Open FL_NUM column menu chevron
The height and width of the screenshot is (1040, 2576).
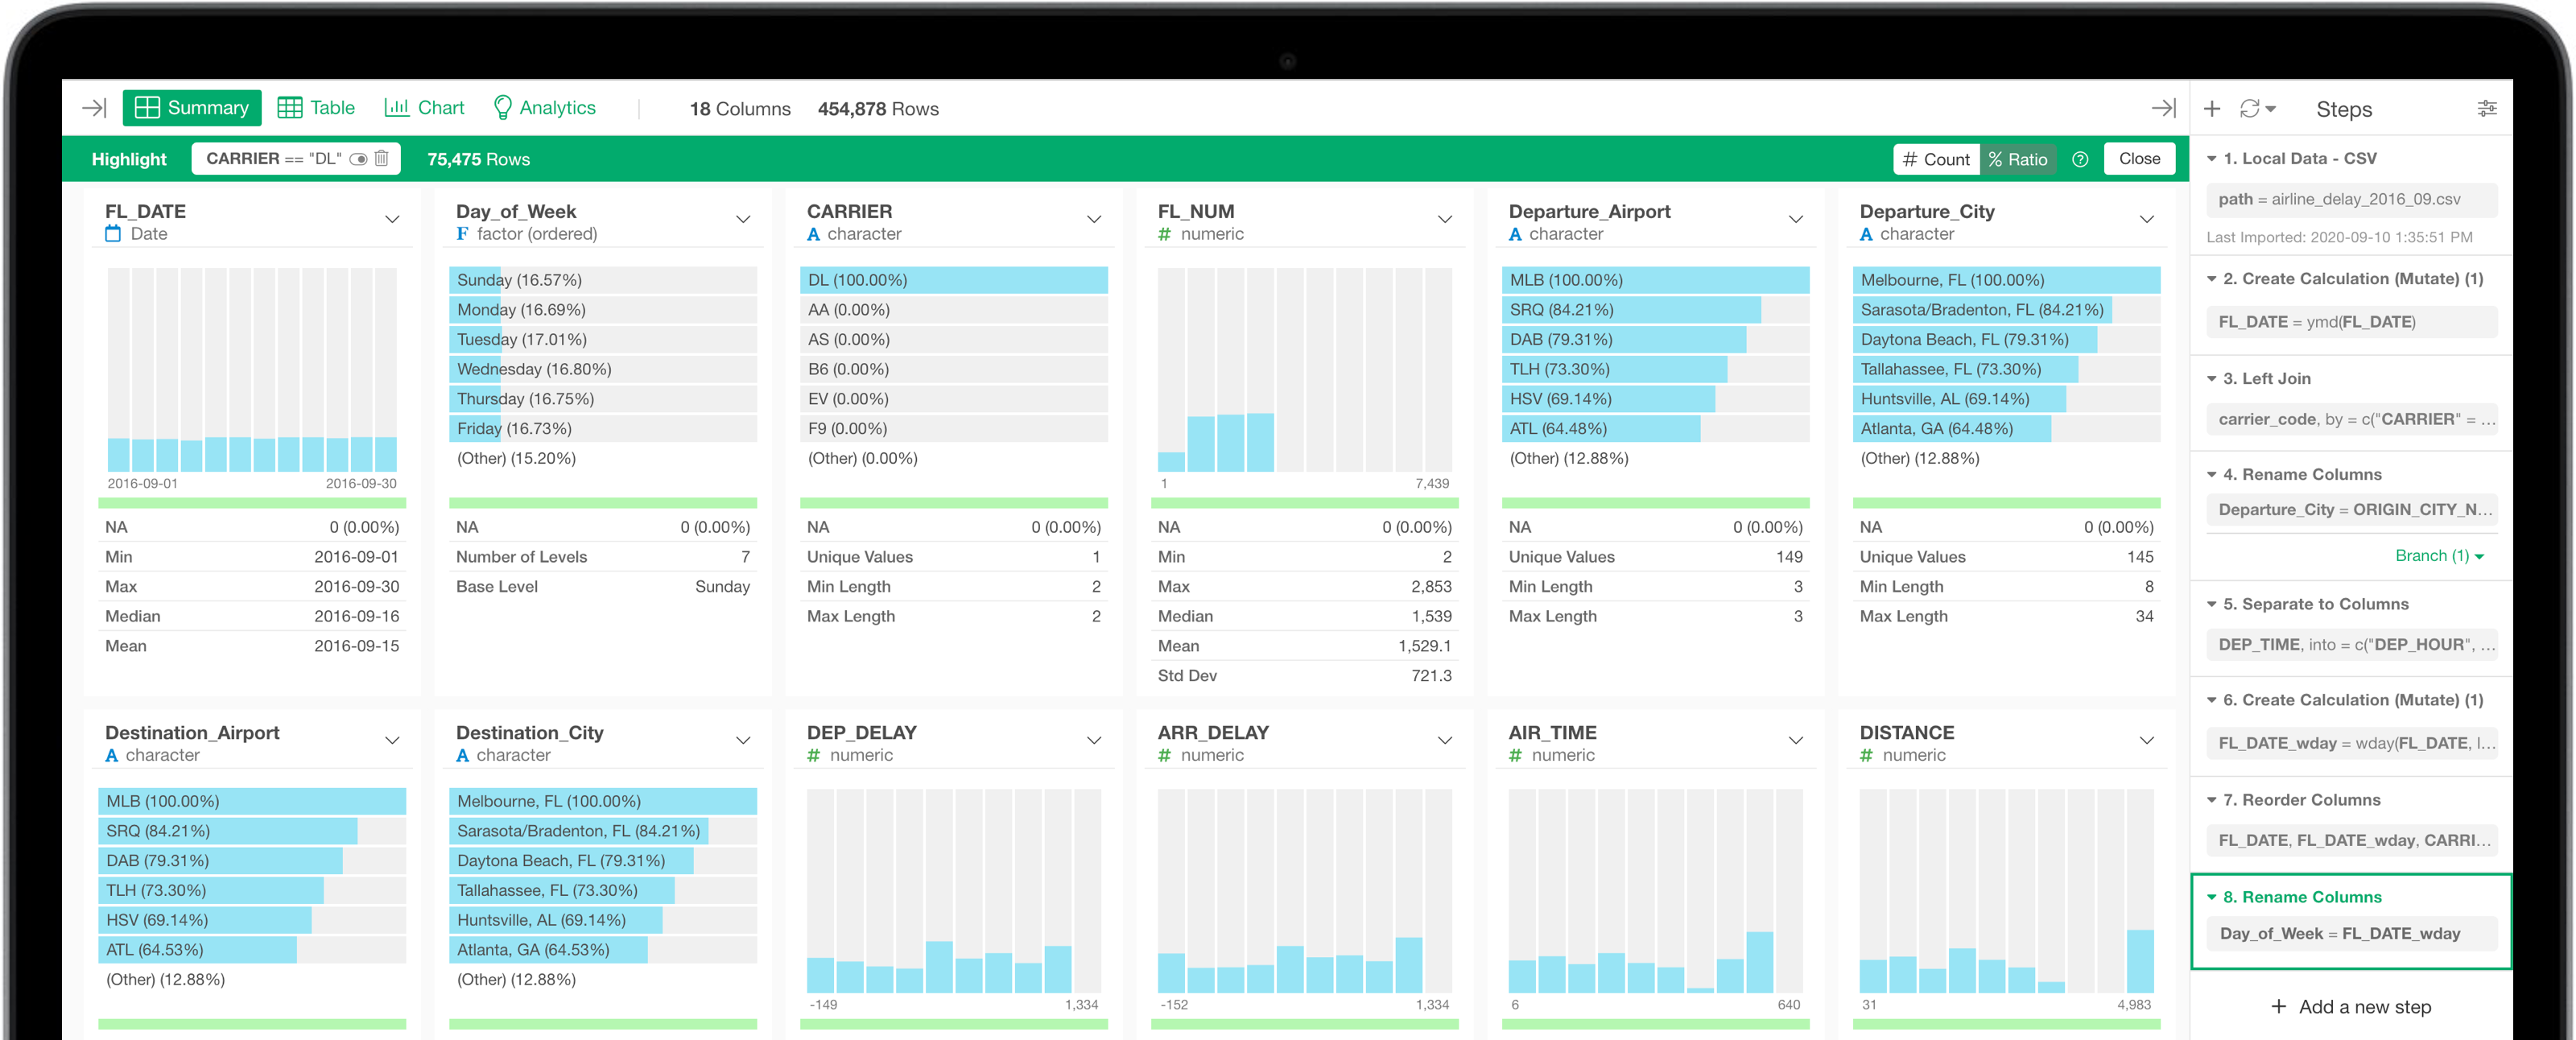click(x=1445, y=219)
